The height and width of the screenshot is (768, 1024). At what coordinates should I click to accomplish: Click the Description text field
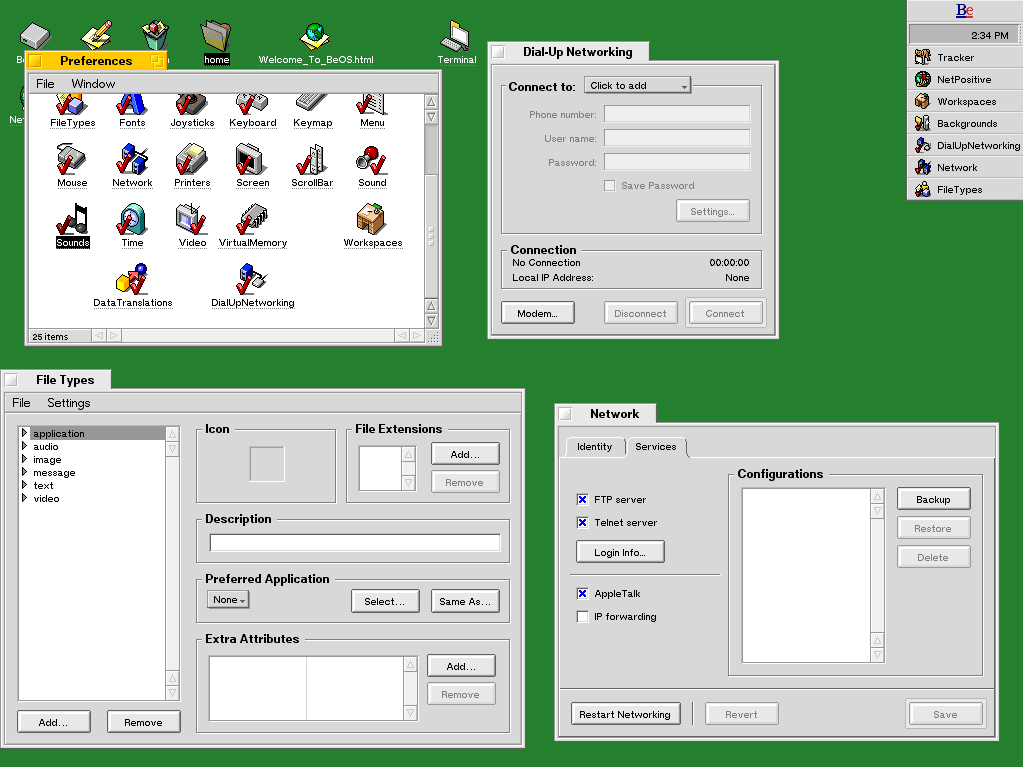pyautogui.click(x=355, y=543)
